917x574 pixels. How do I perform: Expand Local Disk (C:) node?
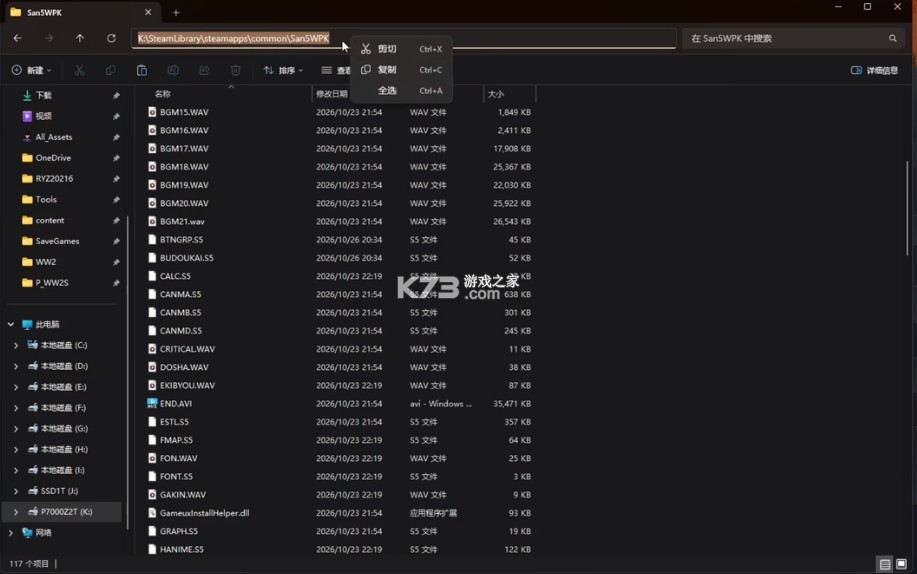click(16, 345)
